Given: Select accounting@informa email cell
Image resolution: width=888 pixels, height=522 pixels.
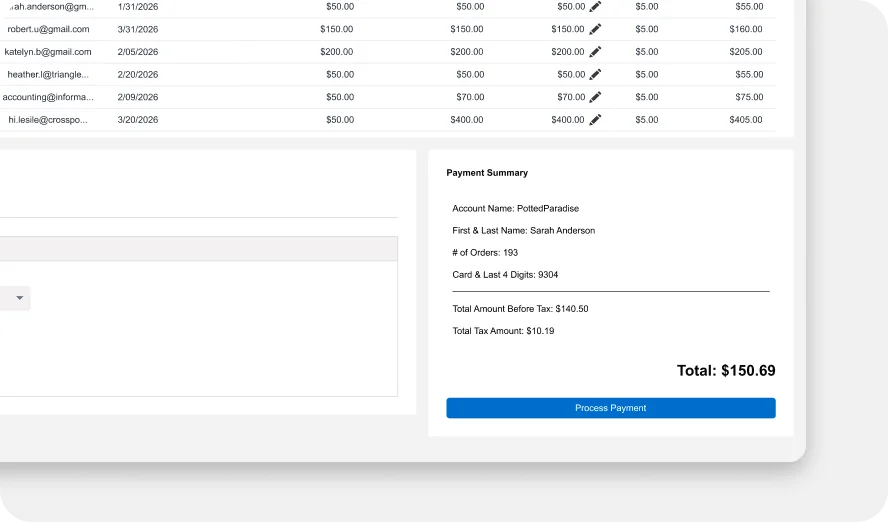Looking at the screenshot, I should [48, 97].
